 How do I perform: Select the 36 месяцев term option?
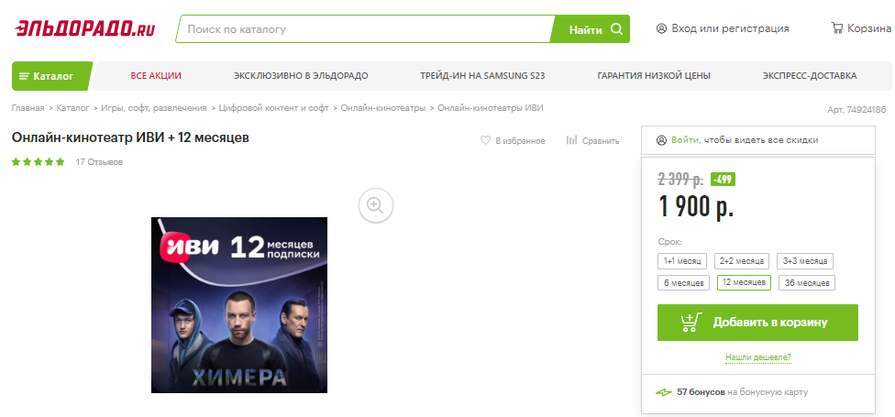(807, 283)
